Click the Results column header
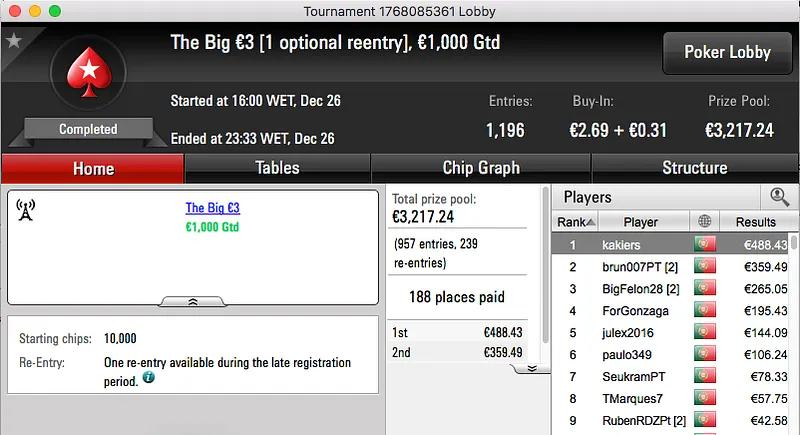The image size is (800, 435). coord(755,222)
